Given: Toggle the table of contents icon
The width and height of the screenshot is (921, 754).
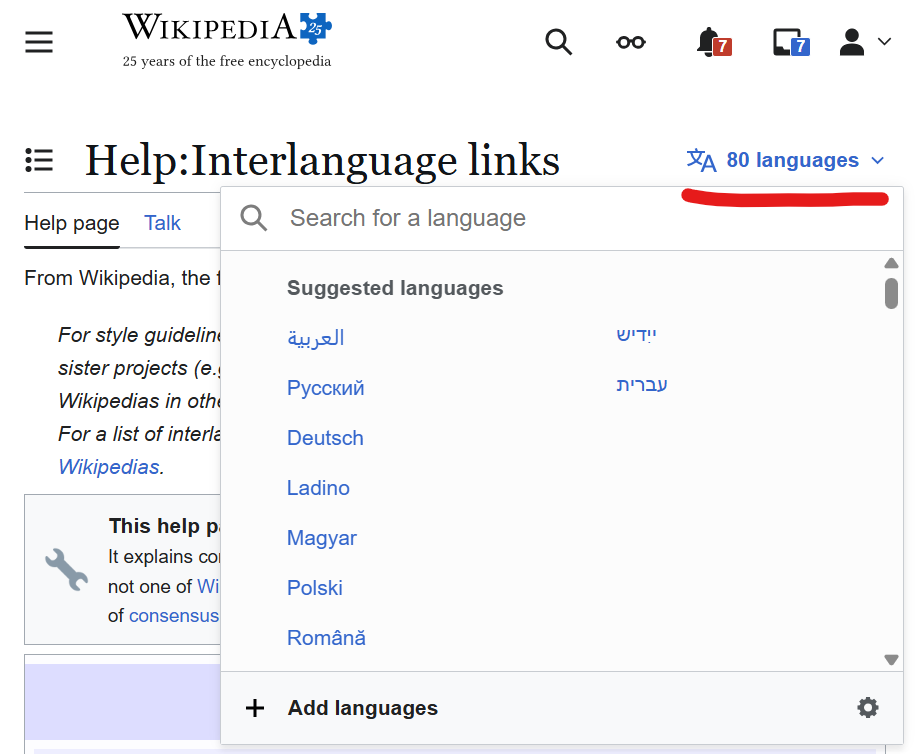Looking at the screenshot, I should click(39, 160).
